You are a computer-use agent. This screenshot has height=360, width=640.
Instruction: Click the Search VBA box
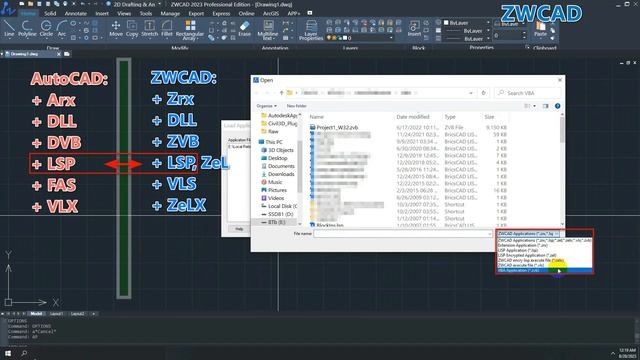pyautogui.click(x=528, y=93)
